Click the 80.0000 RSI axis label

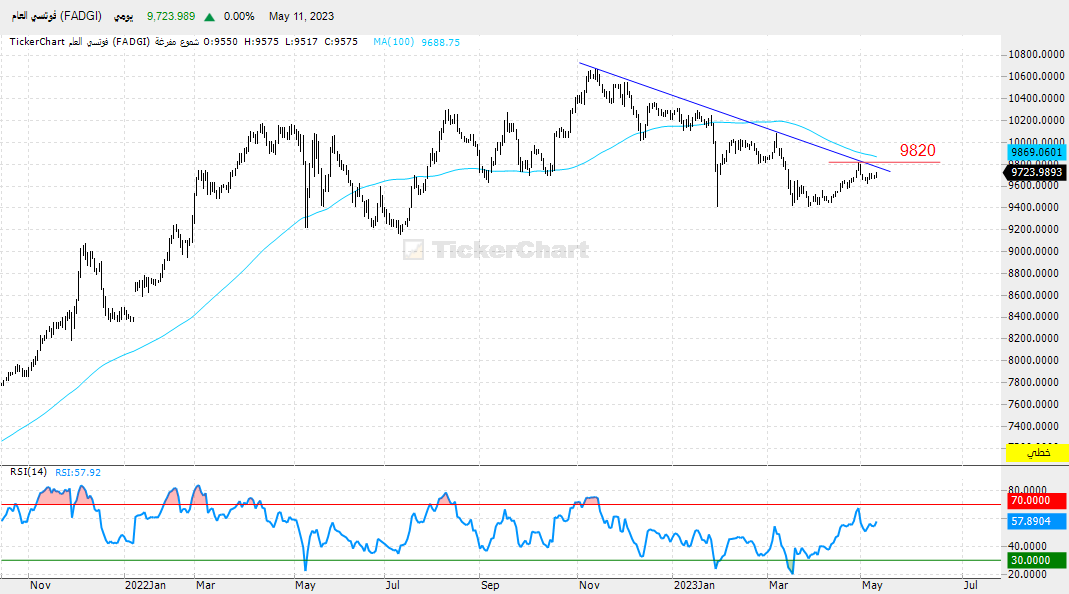(1027, 490)
